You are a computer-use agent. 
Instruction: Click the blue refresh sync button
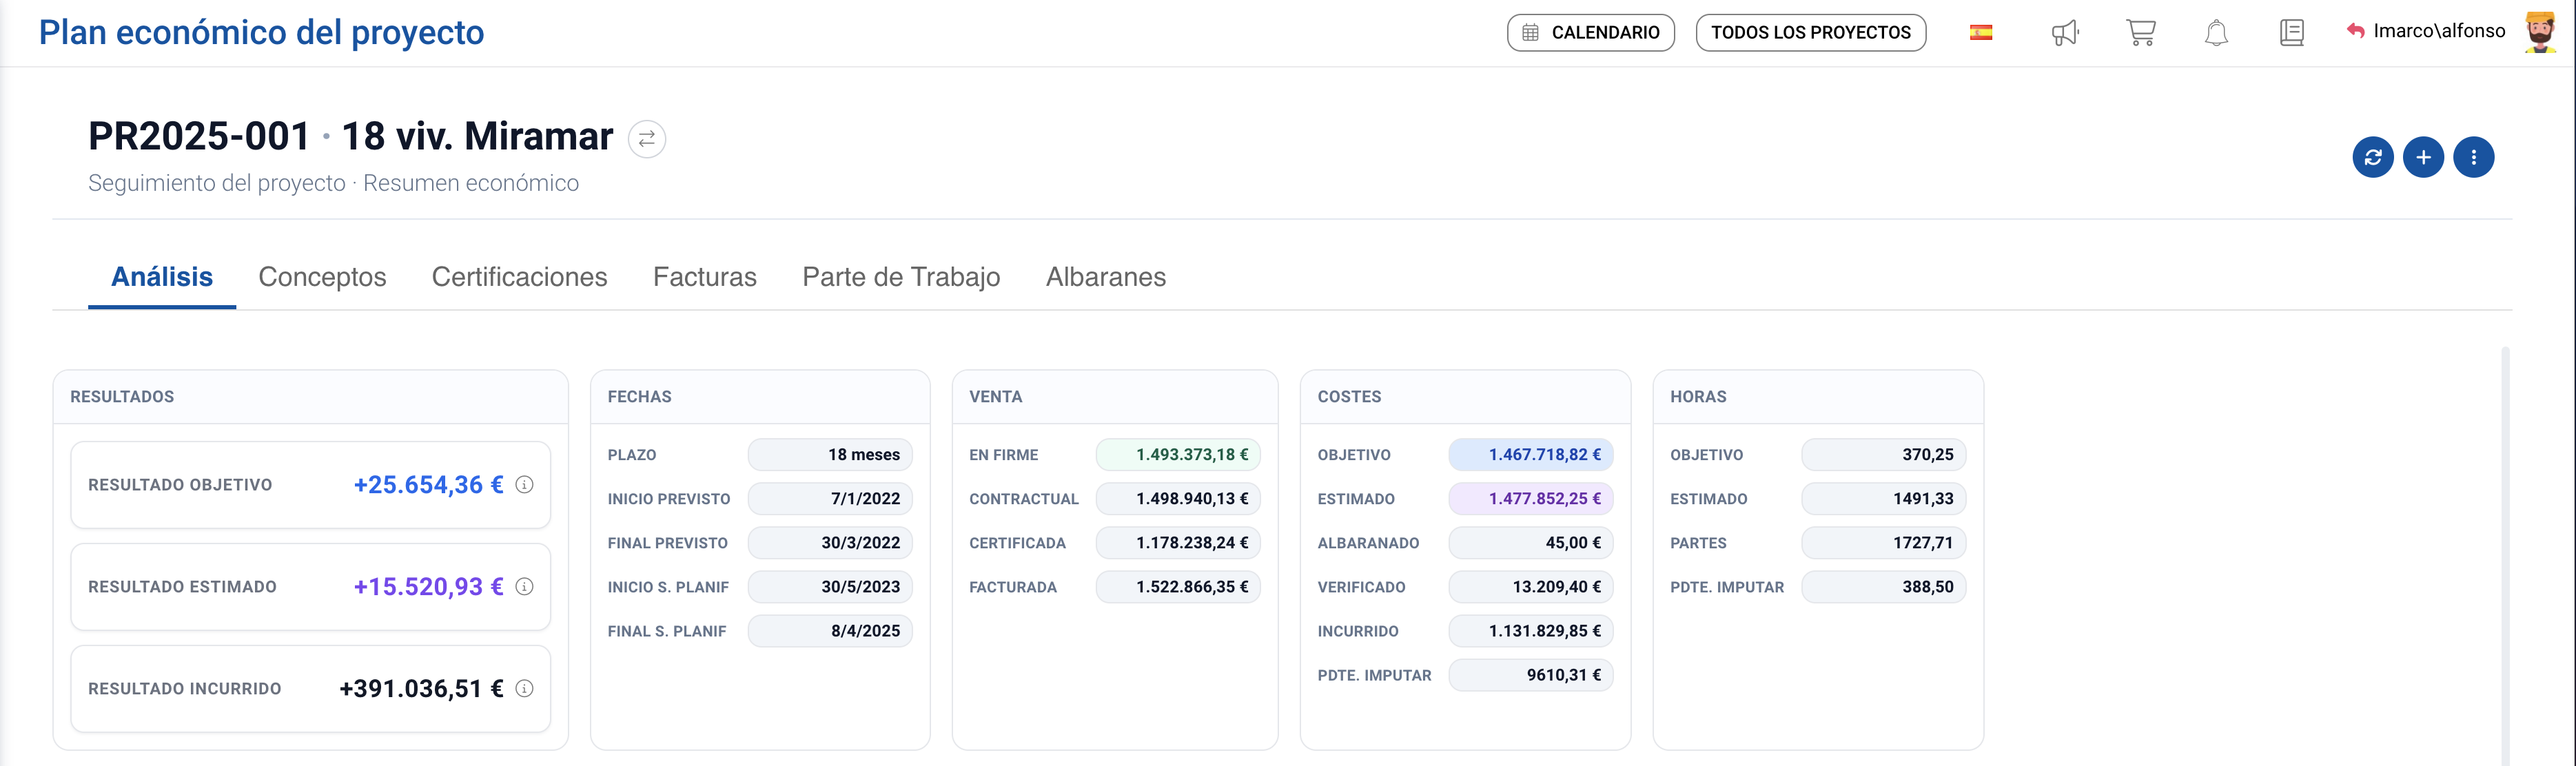2372,157
